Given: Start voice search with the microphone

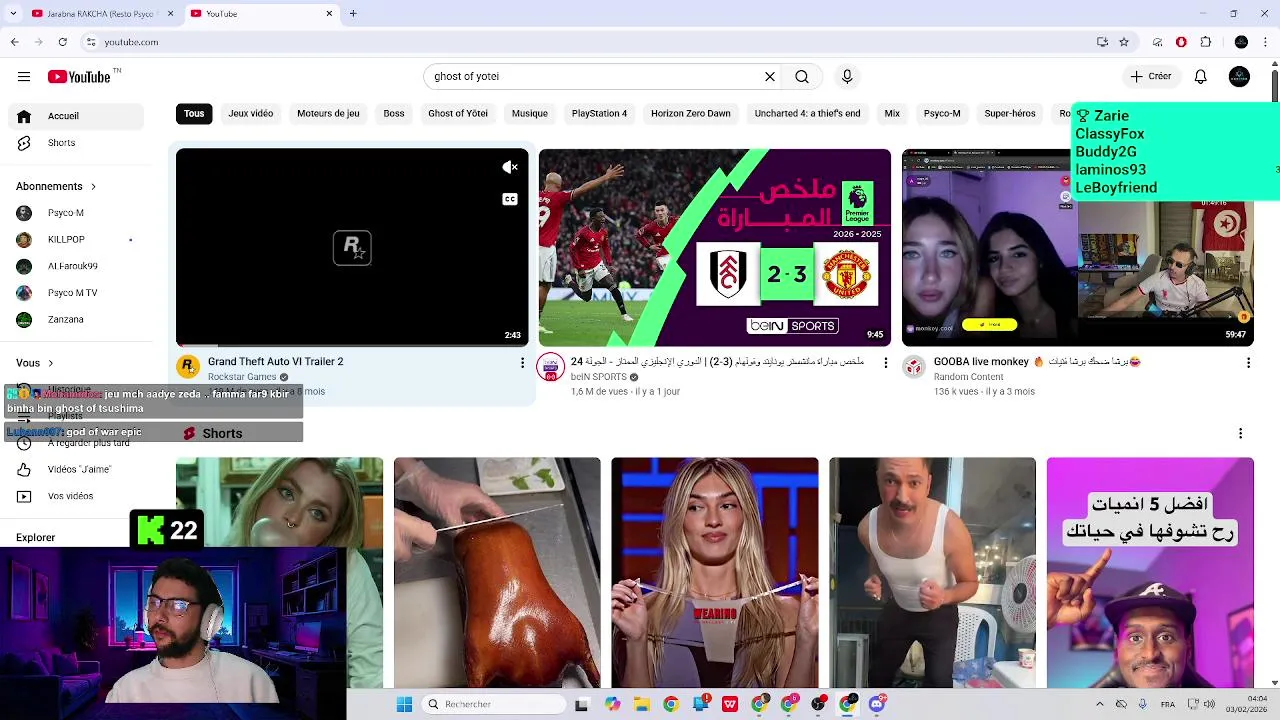Looking at the screenshot, I should pyautogui.click(x=847, y=77).
